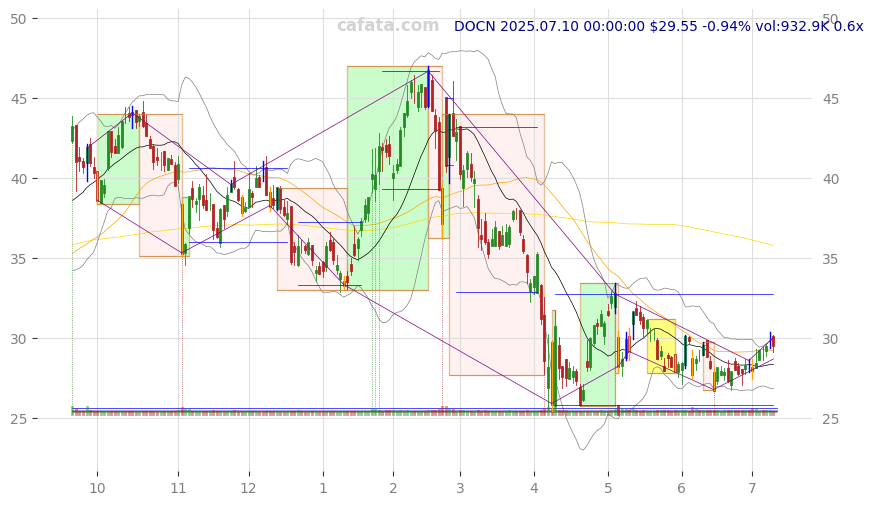The image size is (873, 505).
Task: Click the right axis label 45
Action: [830, 99]
